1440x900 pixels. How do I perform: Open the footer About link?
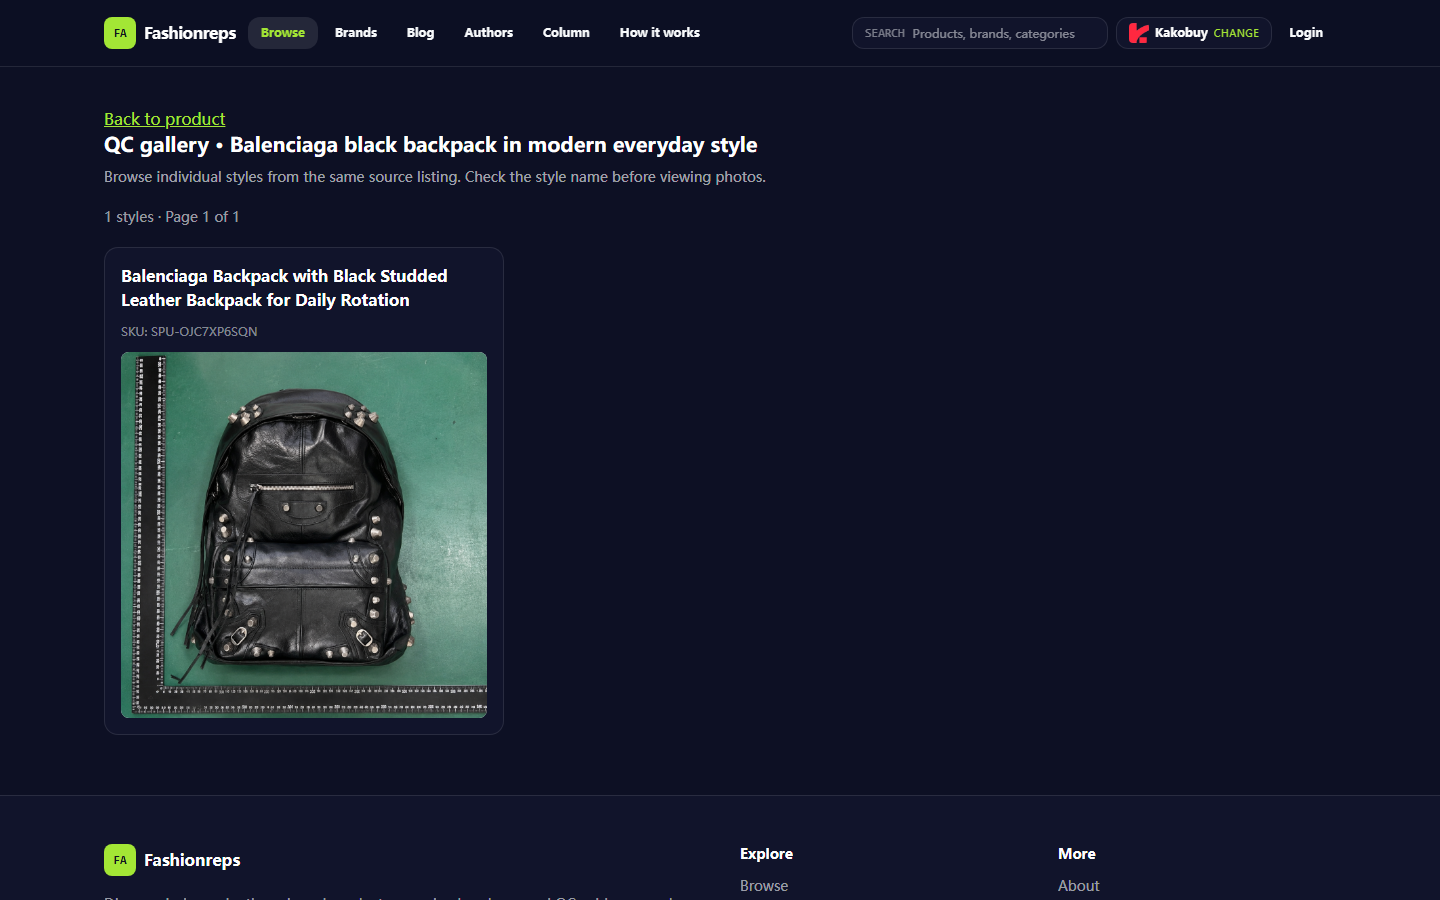coord(1078,886)
